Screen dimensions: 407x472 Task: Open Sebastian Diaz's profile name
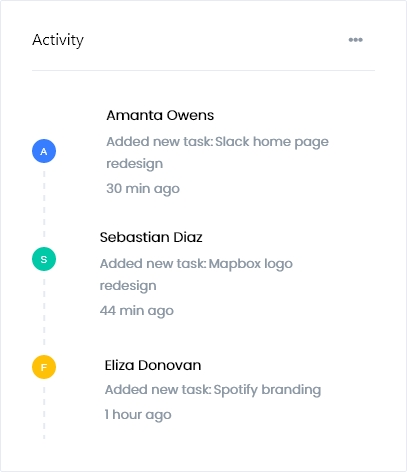[151, 237]
